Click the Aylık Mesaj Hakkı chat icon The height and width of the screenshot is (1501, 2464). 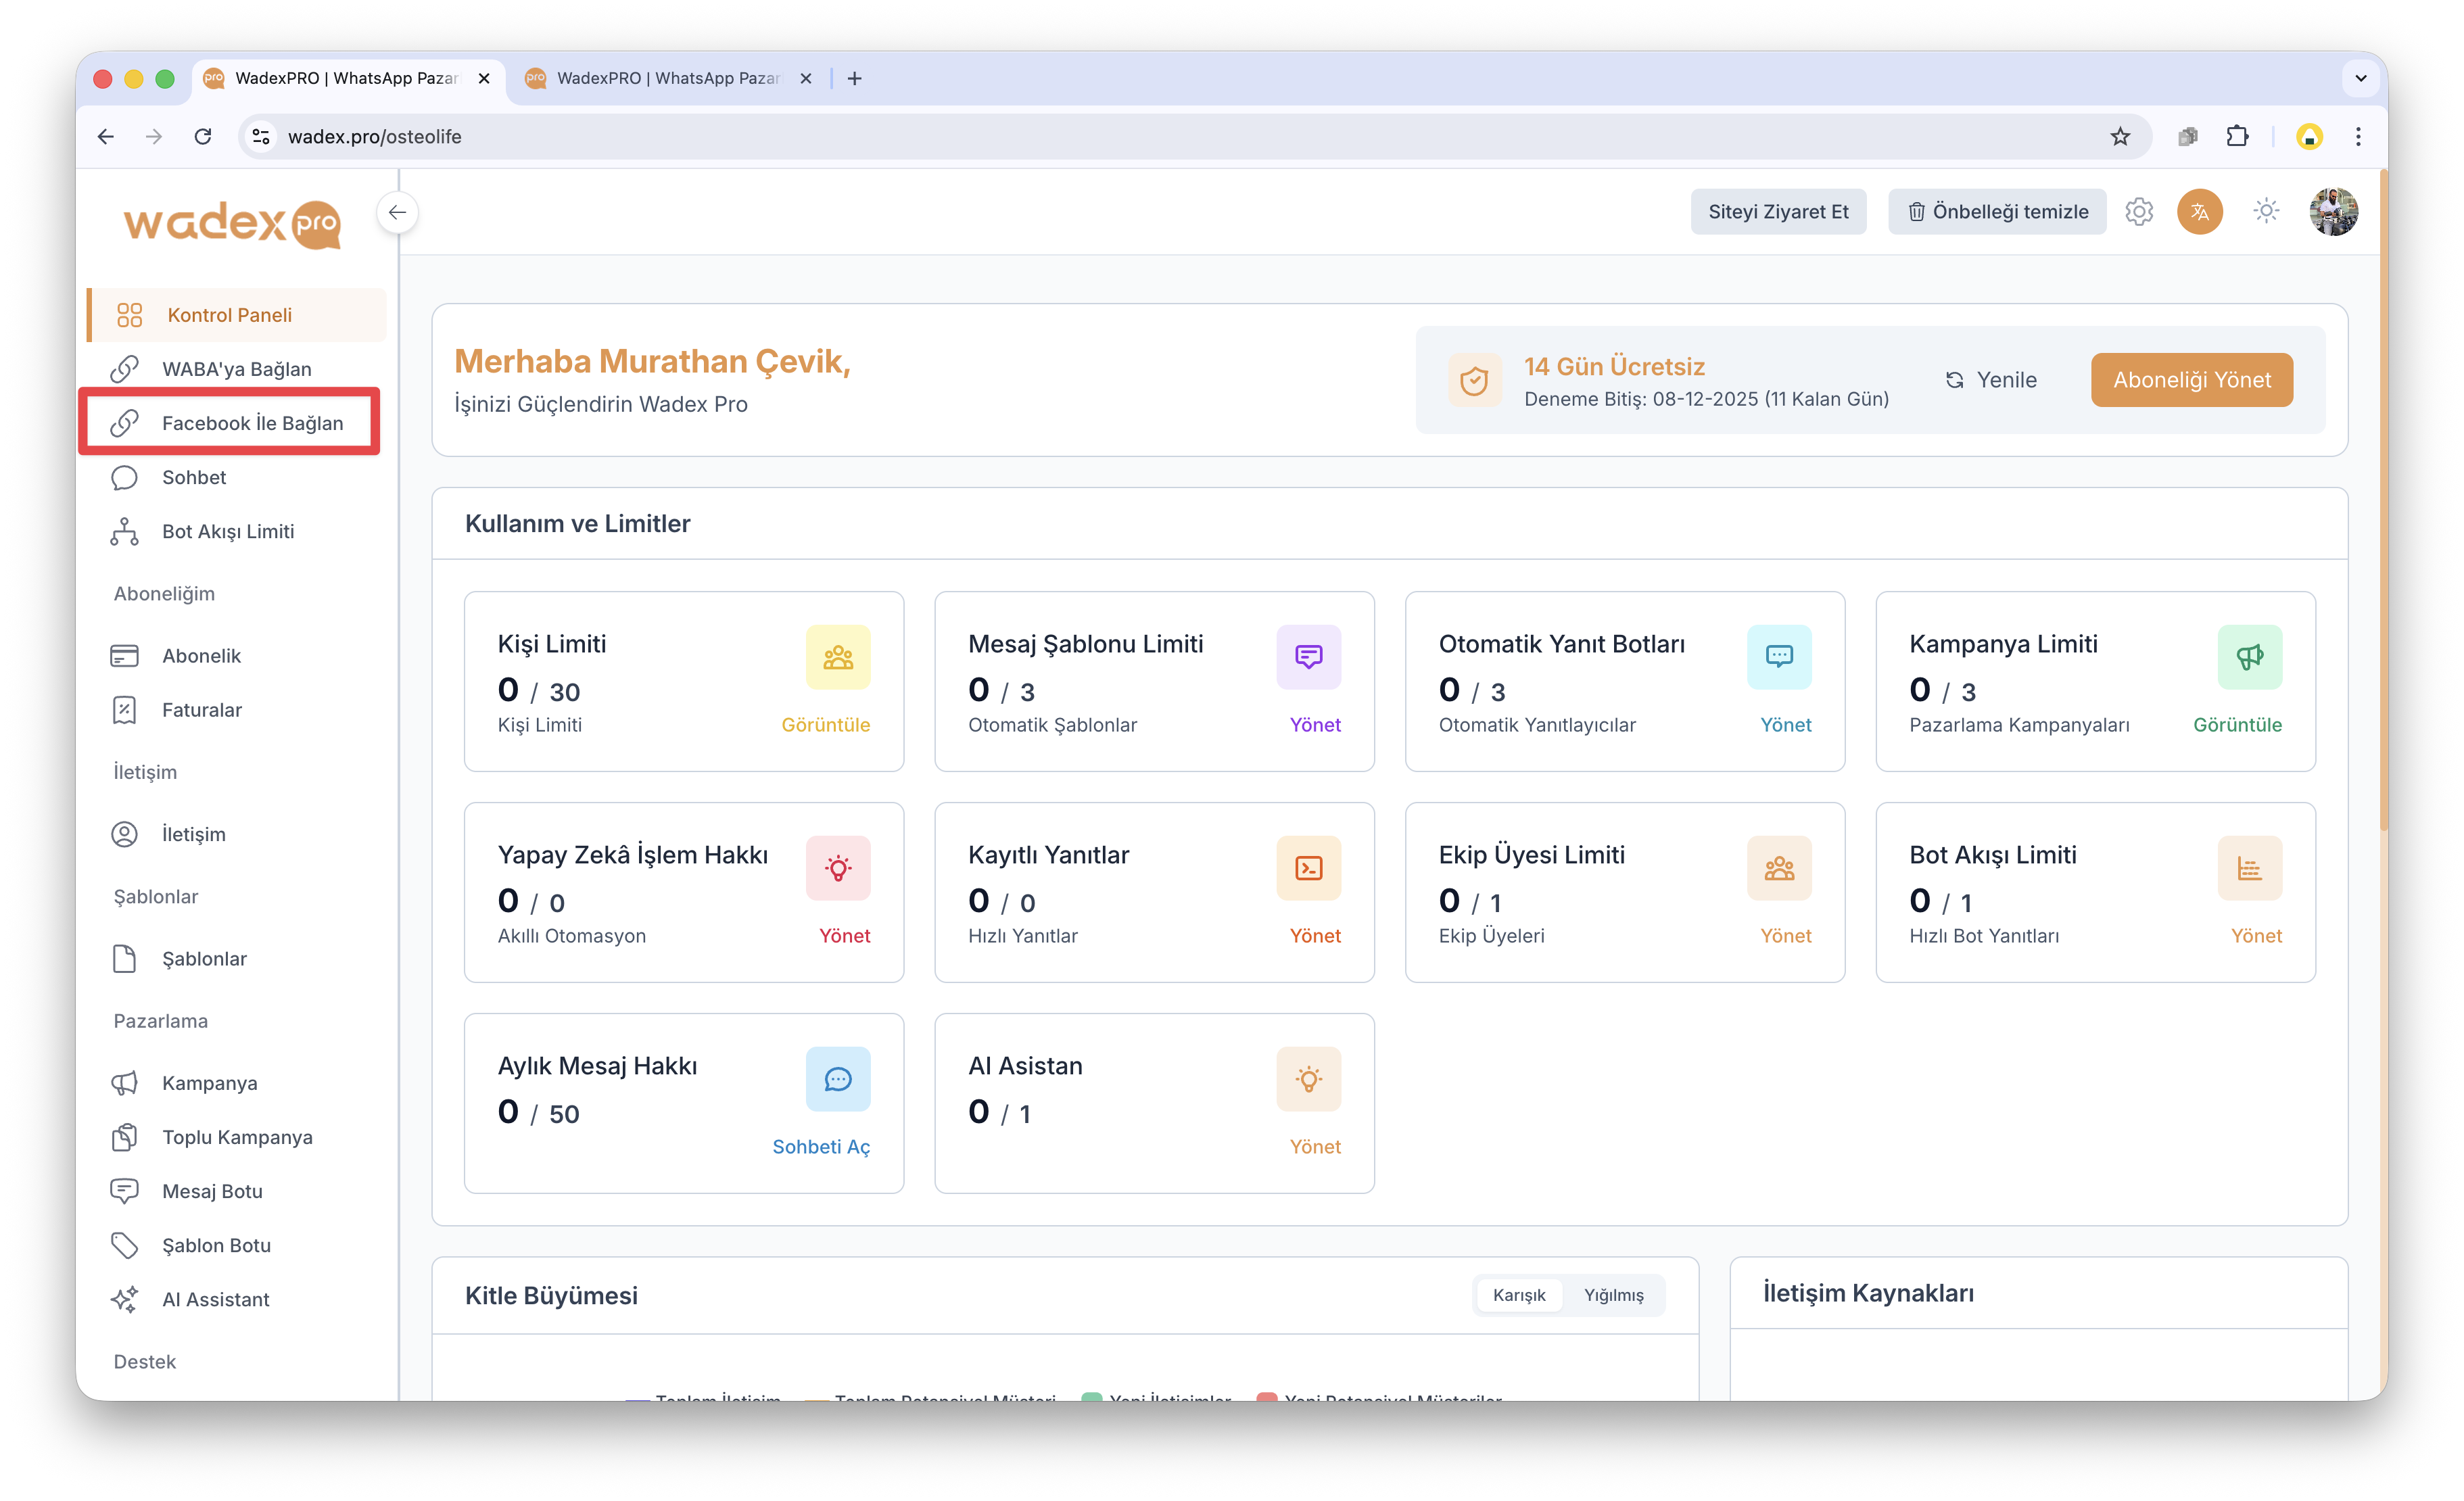837,1079
